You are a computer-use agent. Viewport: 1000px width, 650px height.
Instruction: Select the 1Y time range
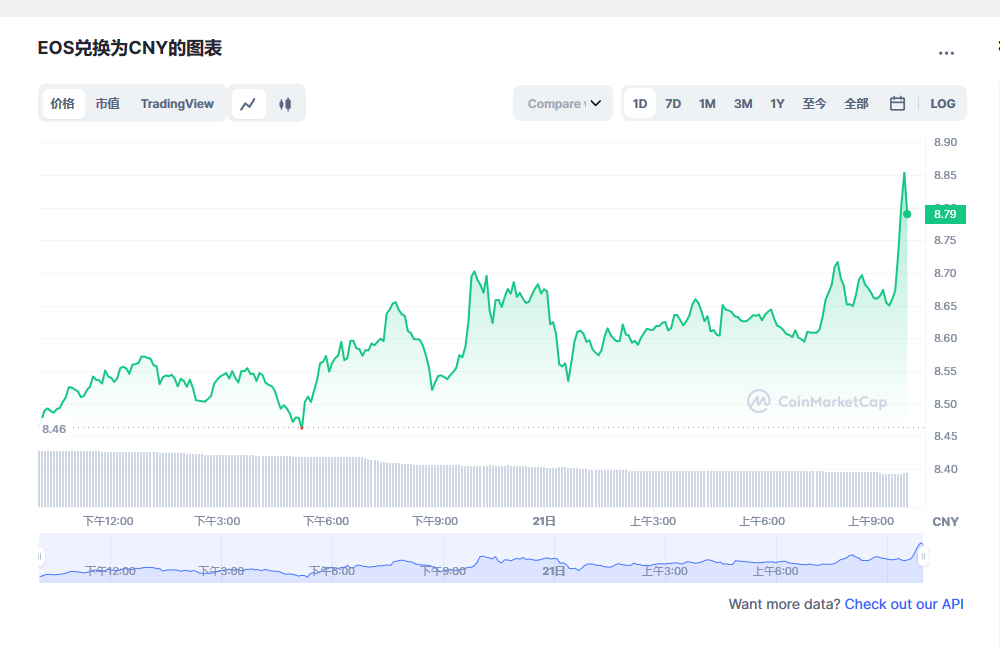(x=777, y=104)
